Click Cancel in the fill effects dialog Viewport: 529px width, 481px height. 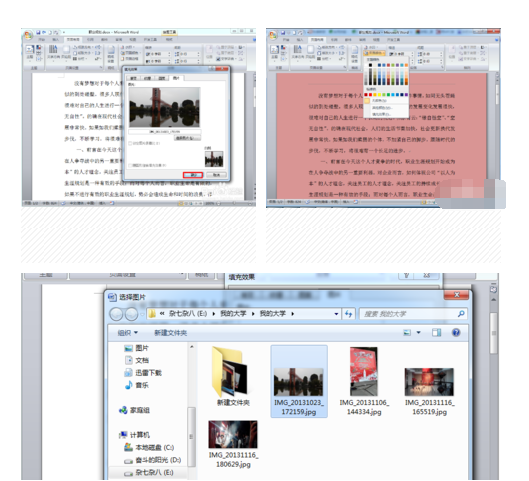pyautogui.click(x=216, y=175)
